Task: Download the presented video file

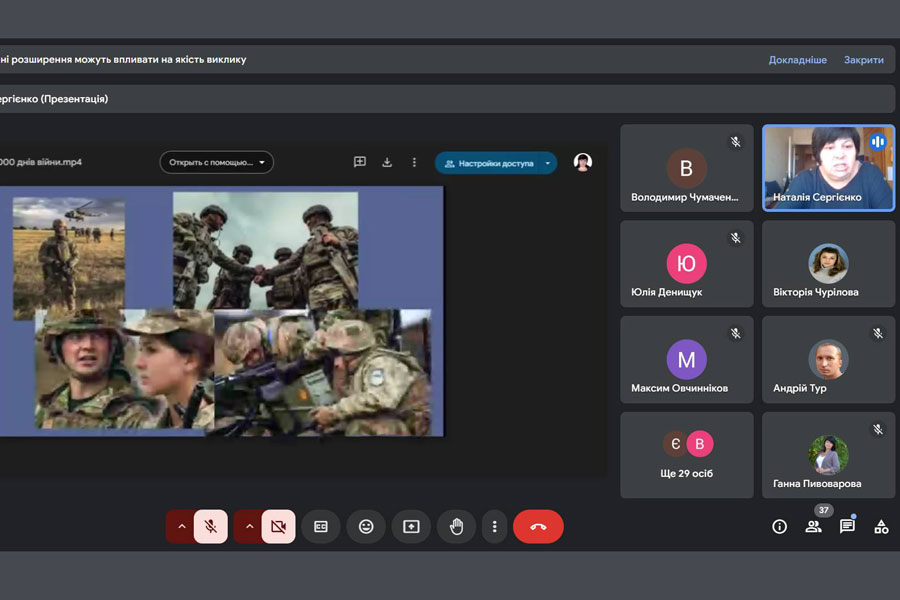Action: 387,162
